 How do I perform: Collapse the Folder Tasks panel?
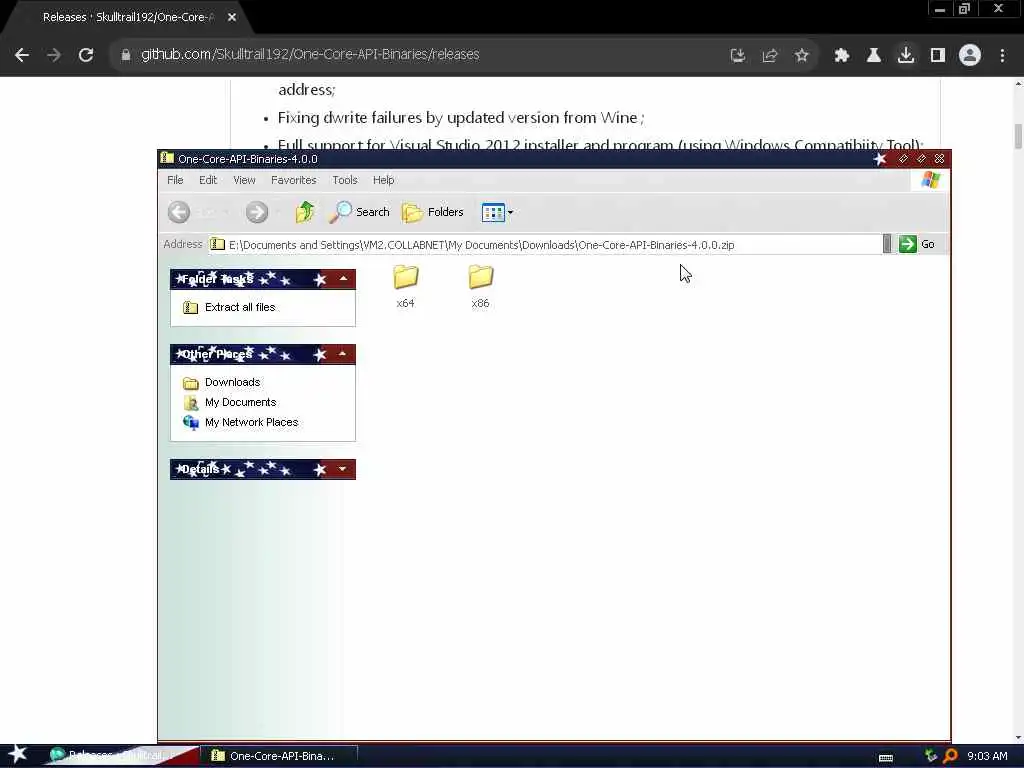tap(344, 279)
